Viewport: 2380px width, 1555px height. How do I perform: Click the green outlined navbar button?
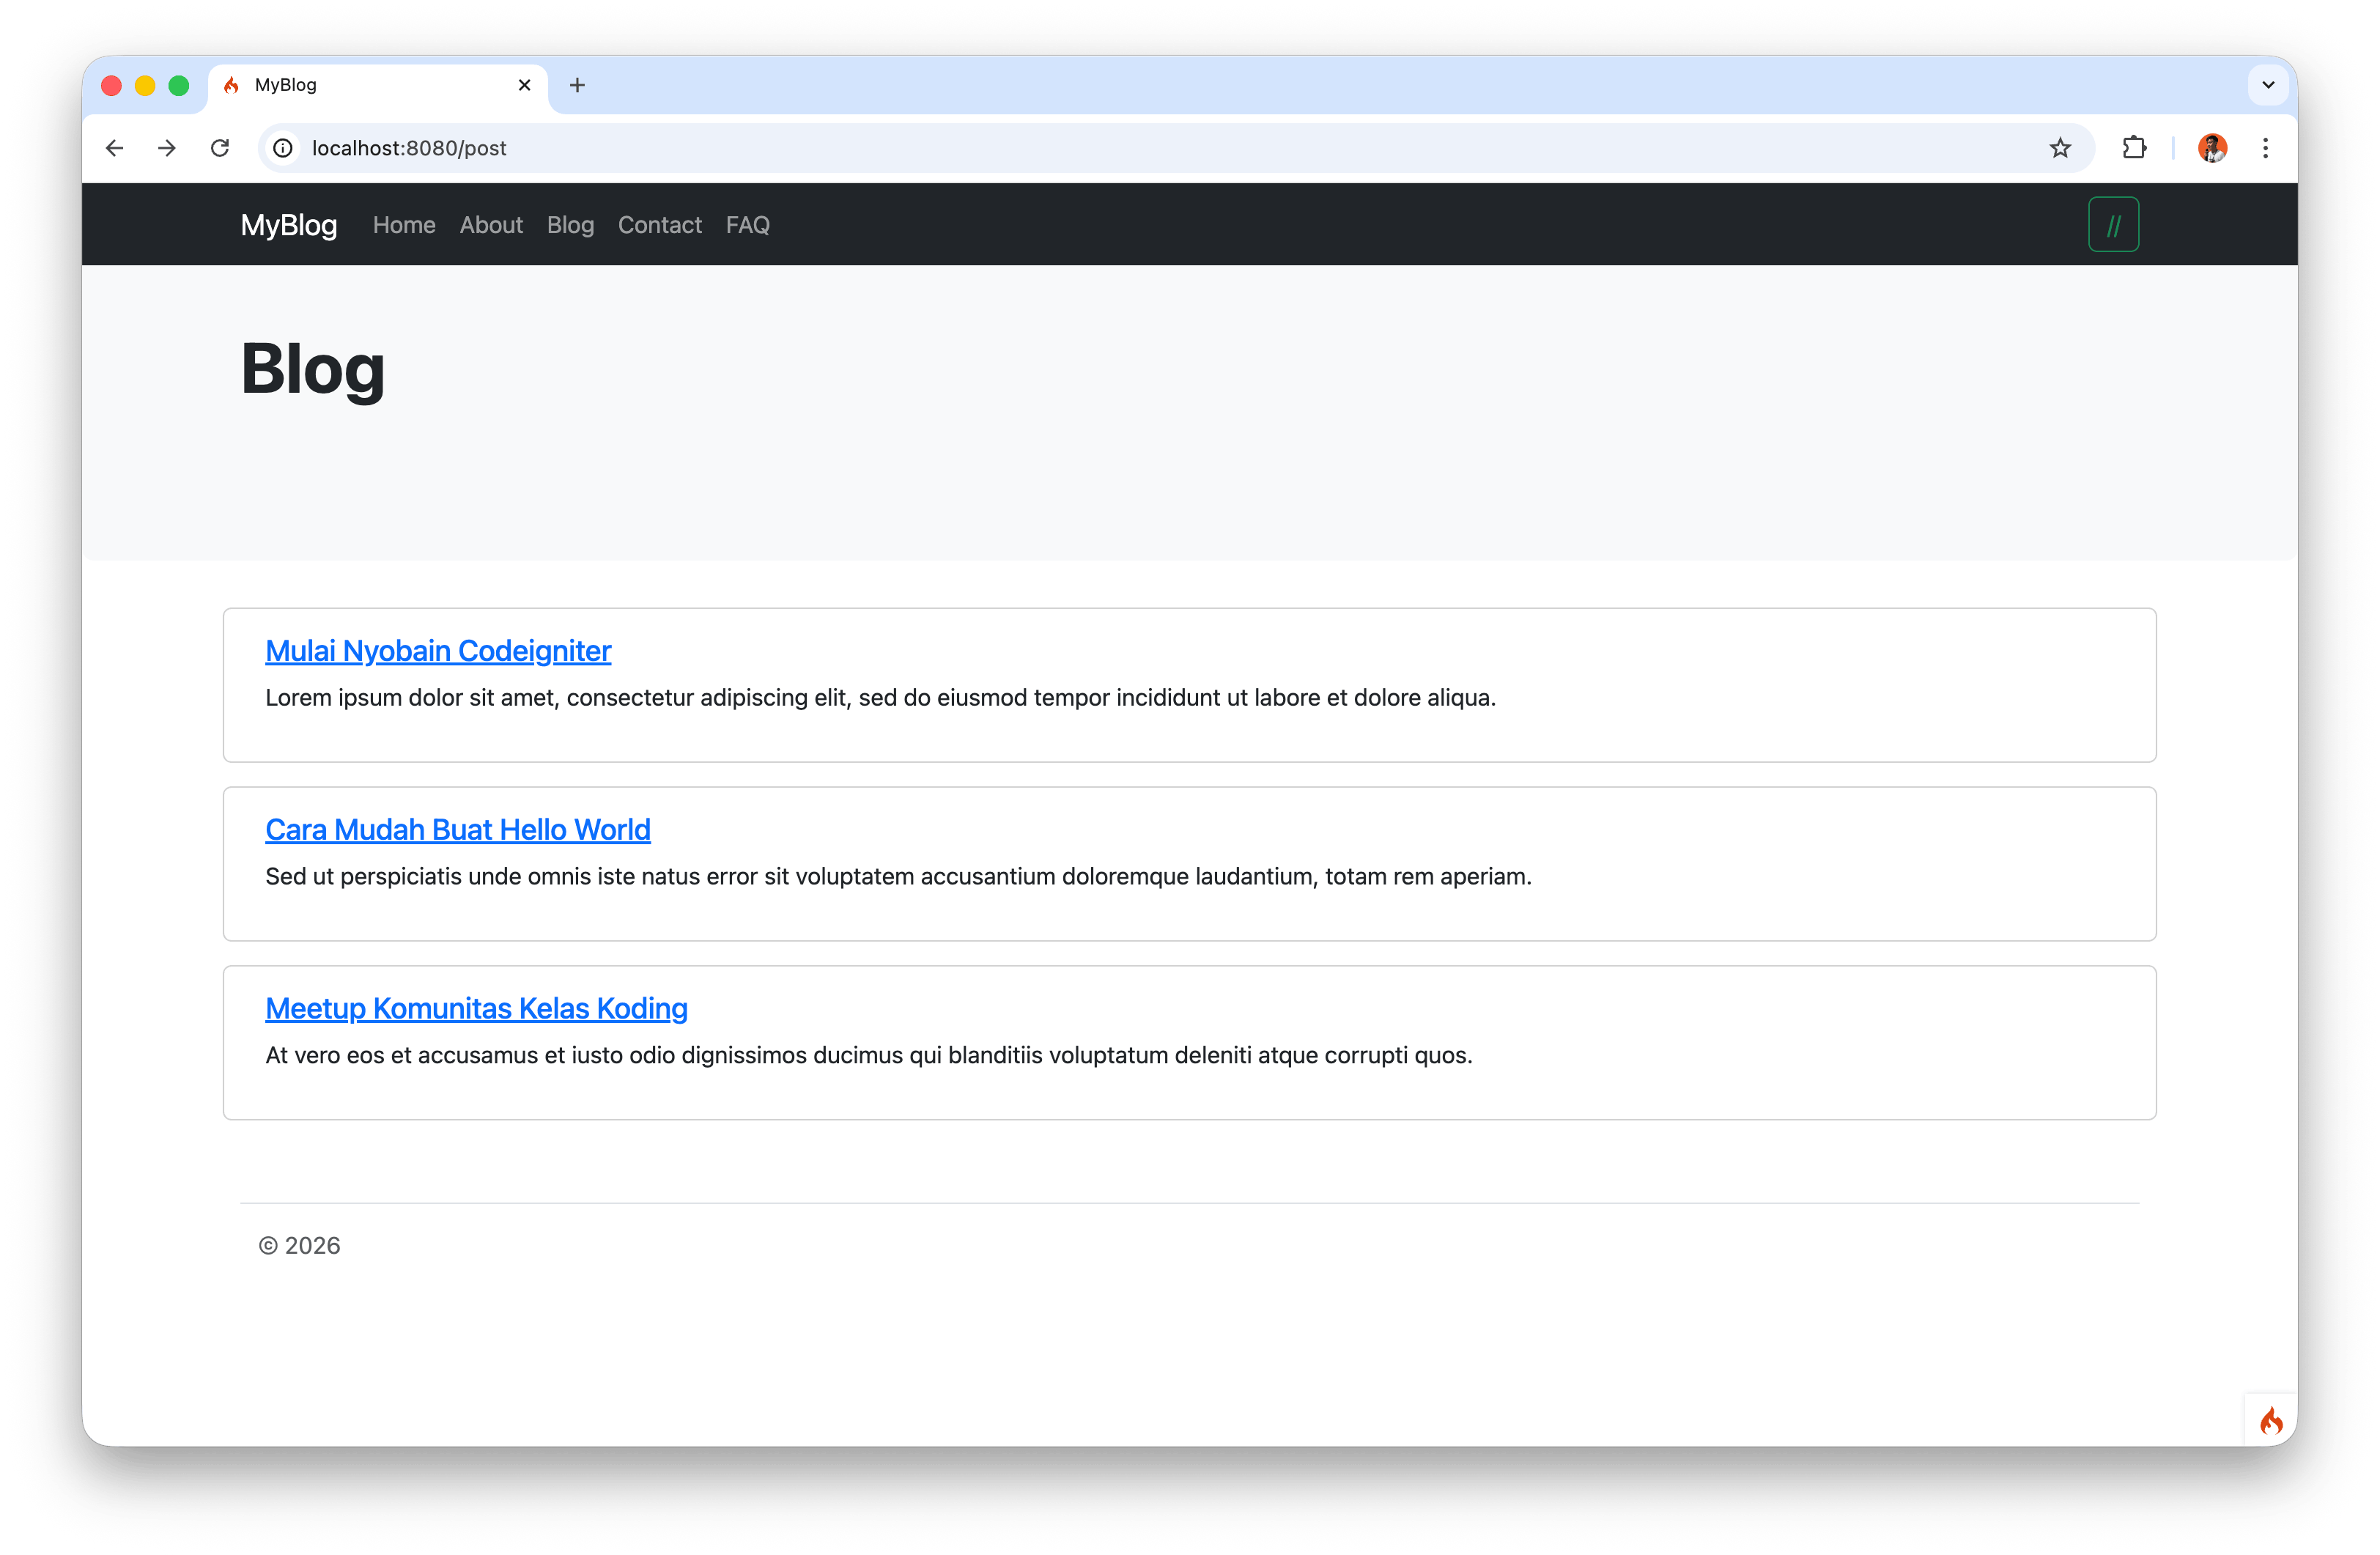point(2113,225)
